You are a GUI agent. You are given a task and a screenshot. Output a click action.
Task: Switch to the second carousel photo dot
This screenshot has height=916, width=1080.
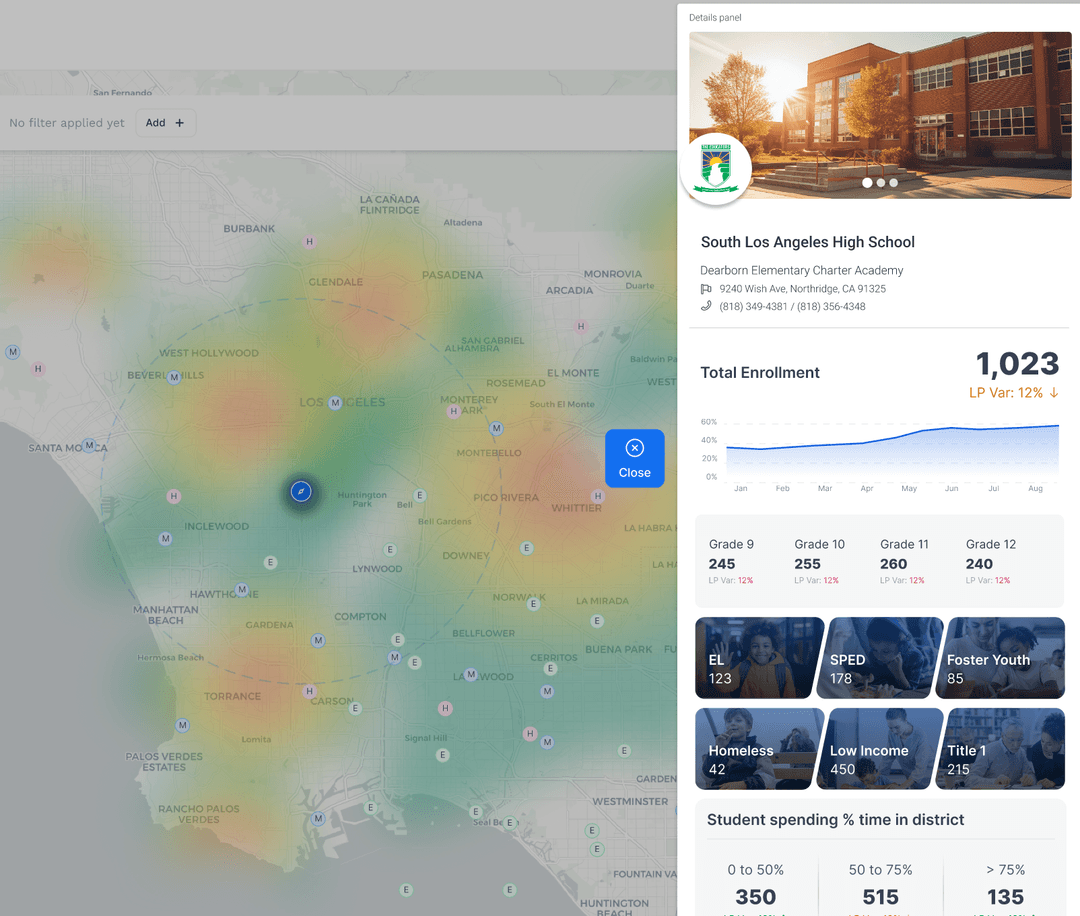[880, 183]
